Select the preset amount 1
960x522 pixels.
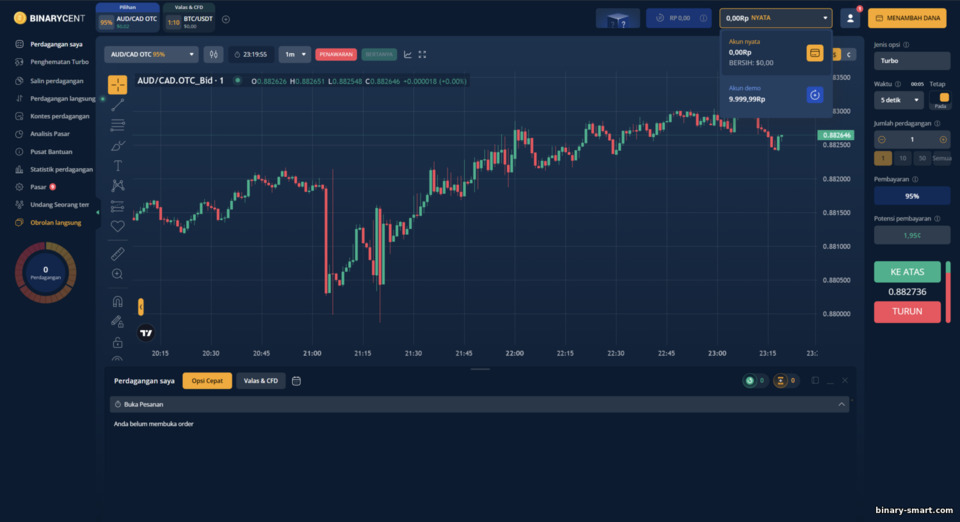coord(883,158)
